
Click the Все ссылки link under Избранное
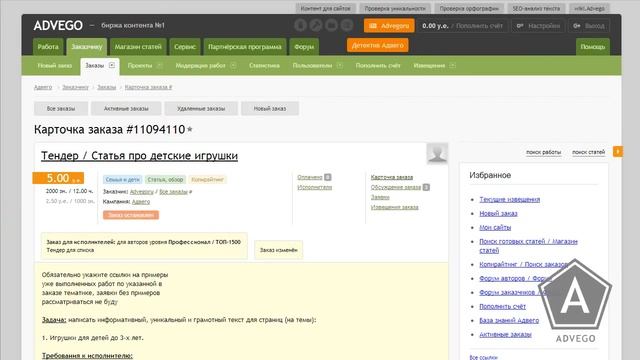click(x=483, y=357)
